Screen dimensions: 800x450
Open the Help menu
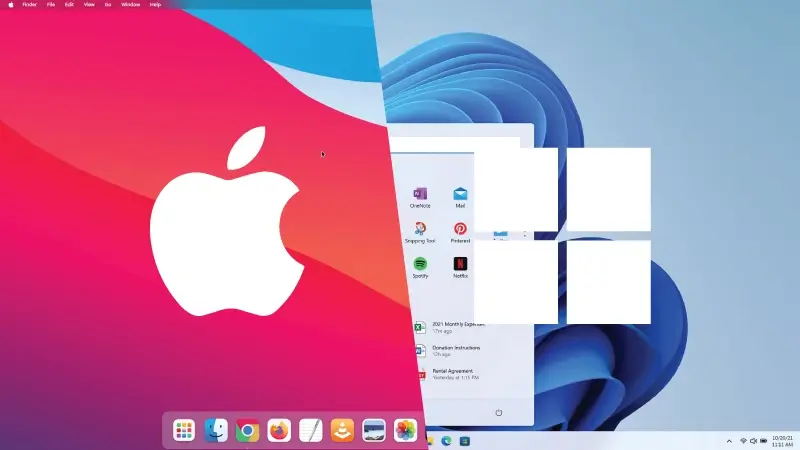click(x=156, y=5)
